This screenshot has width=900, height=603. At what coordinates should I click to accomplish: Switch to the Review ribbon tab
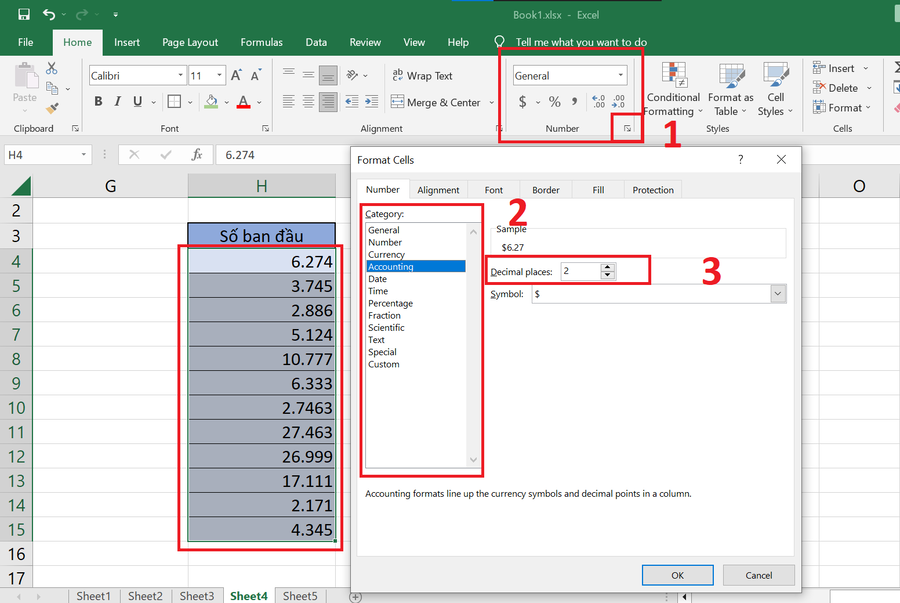click(x=365, y=42)
